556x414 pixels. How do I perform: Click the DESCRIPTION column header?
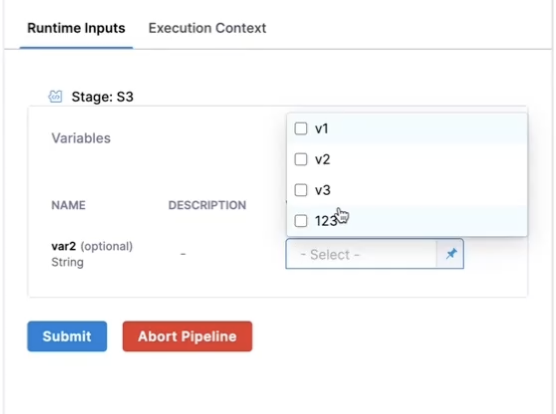[x=207, y=205]
